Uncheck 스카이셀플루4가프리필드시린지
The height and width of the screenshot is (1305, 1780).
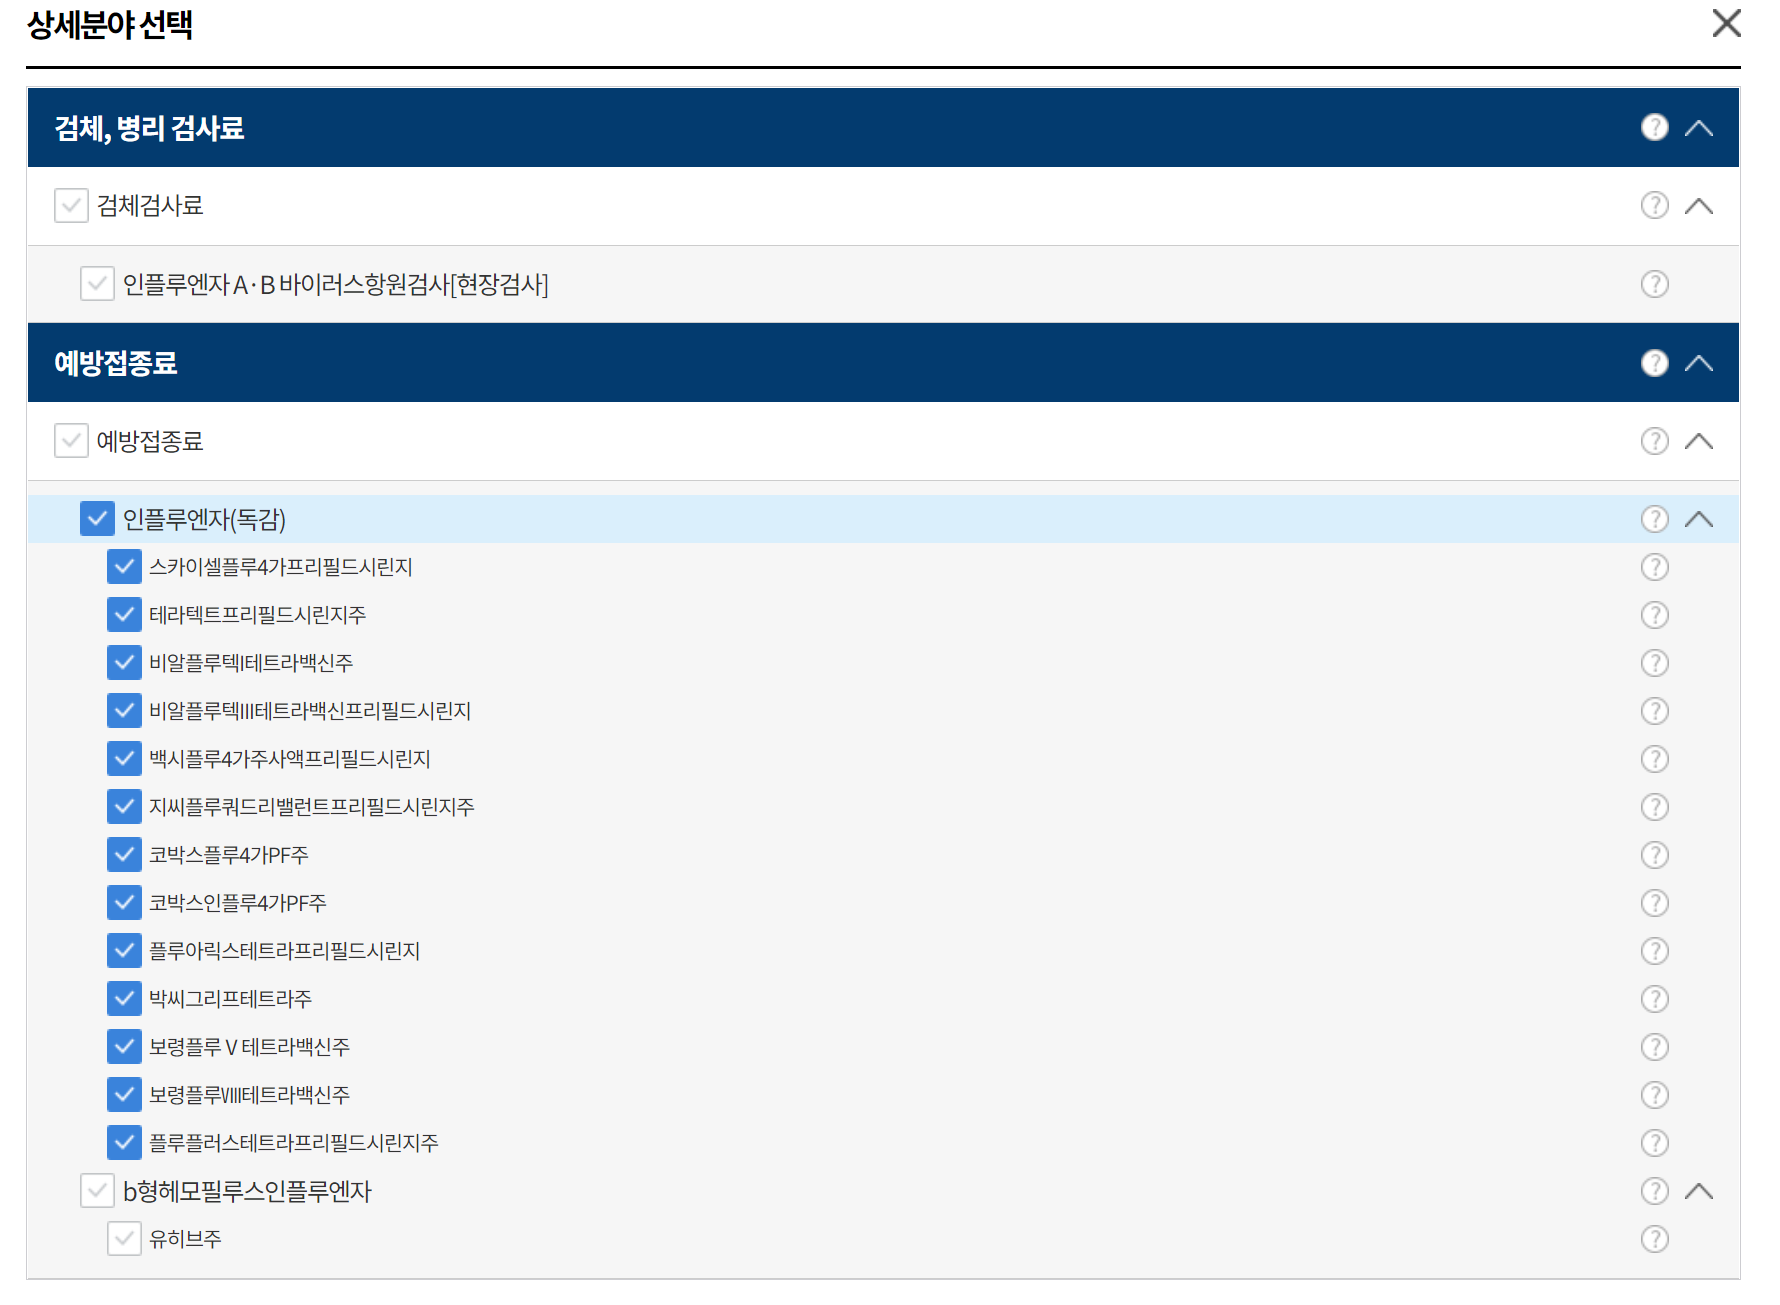click(x=124, y=566)
